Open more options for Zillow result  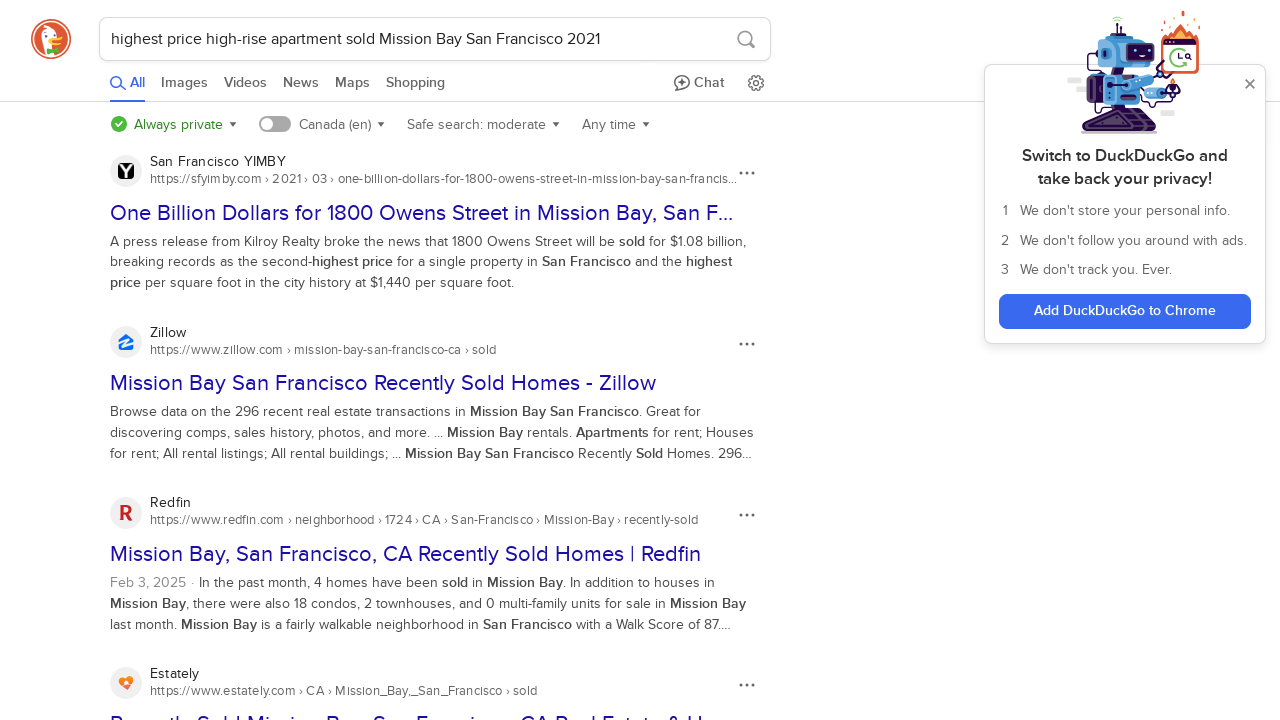pos(747,344)
